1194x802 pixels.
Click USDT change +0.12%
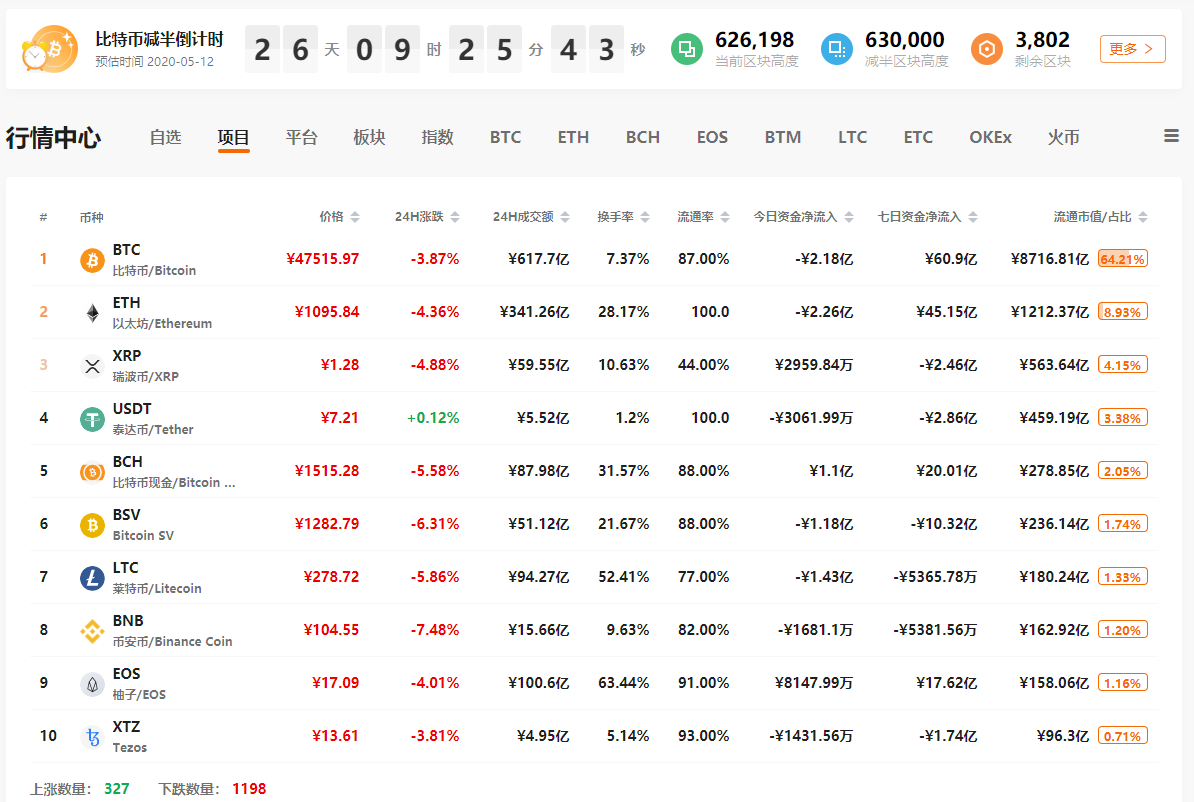(x=433, y=418)
